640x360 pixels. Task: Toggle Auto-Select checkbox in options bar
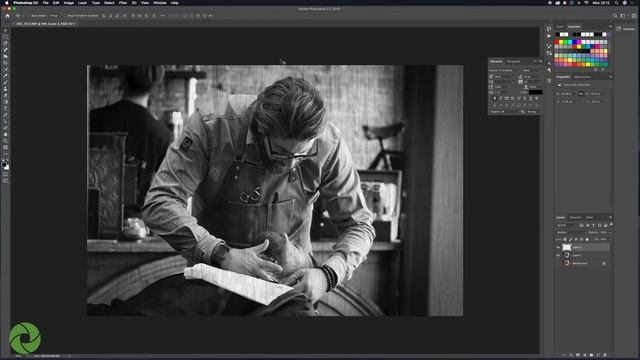coord(30,16)
